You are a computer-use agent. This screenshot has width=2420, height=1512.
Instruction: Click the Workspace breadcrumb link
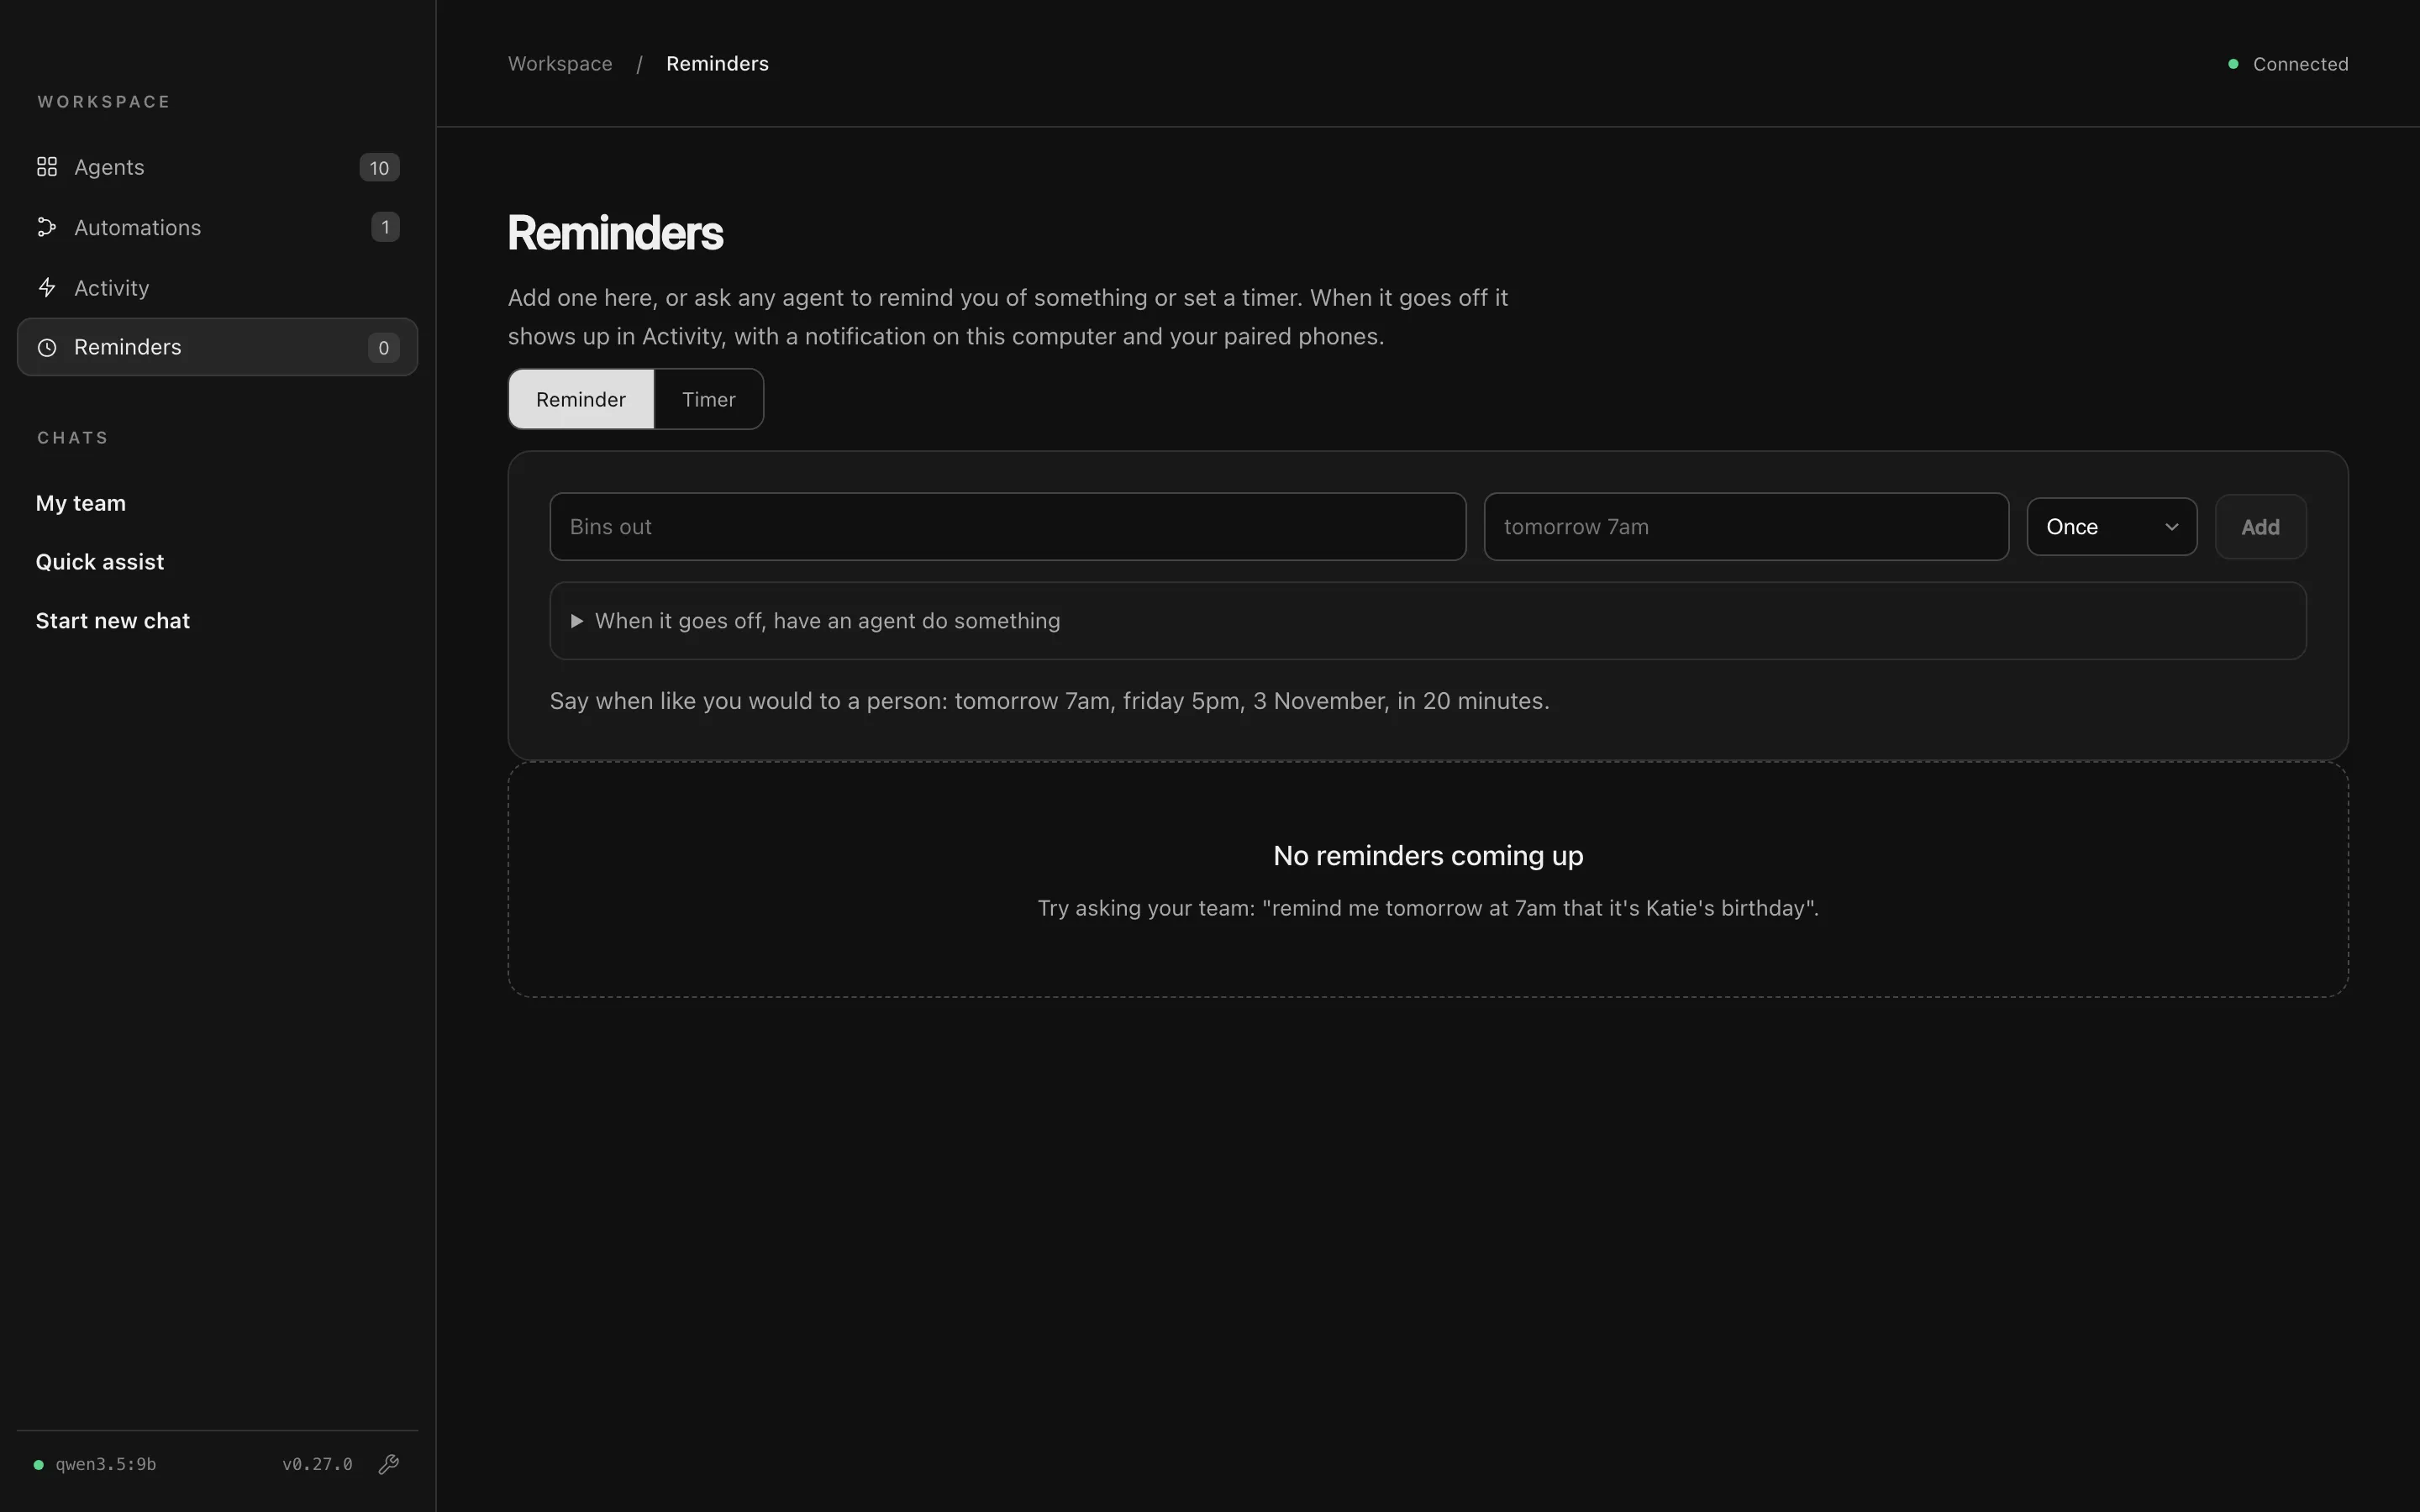point(560,64)
